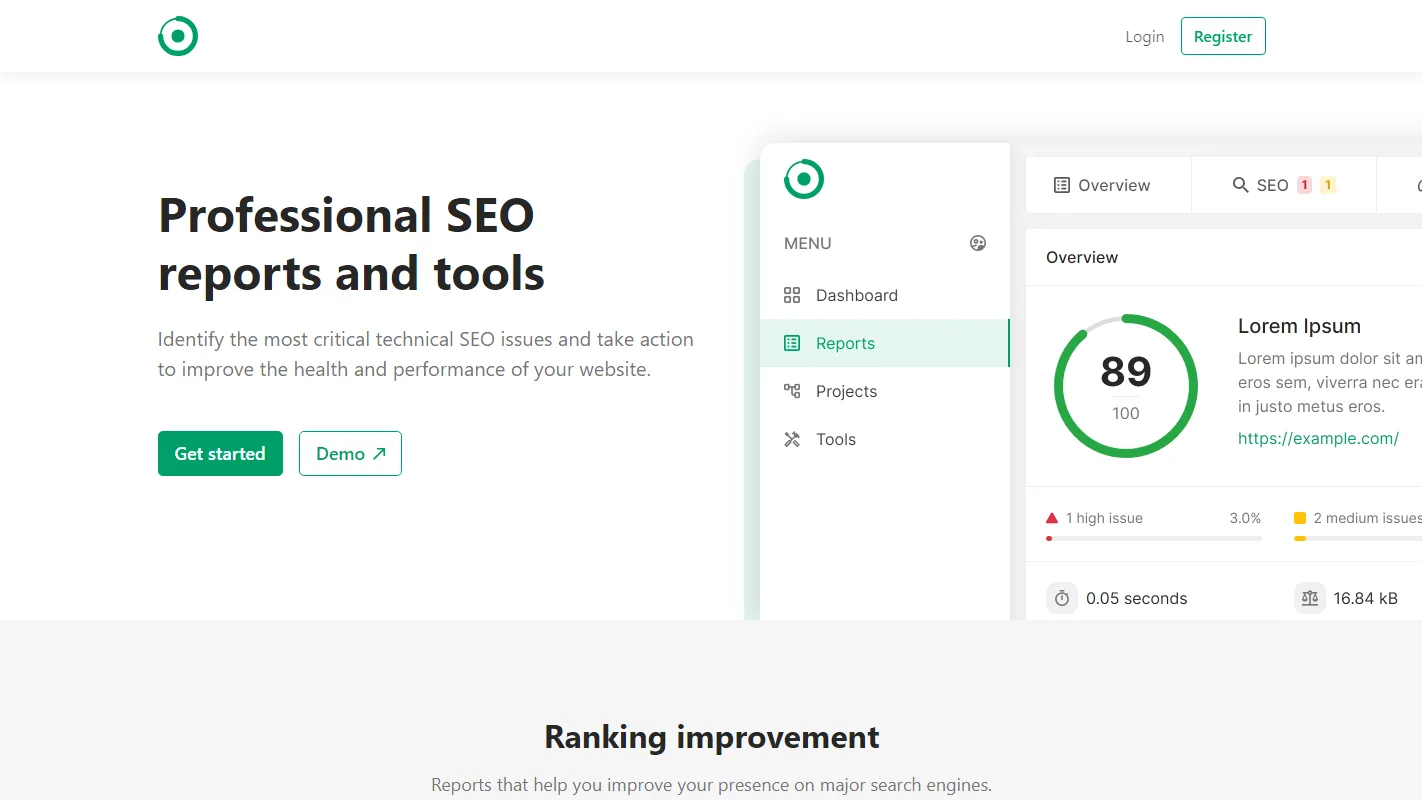
Task: Switch to the SEO tab
Action: [1272, 185]
